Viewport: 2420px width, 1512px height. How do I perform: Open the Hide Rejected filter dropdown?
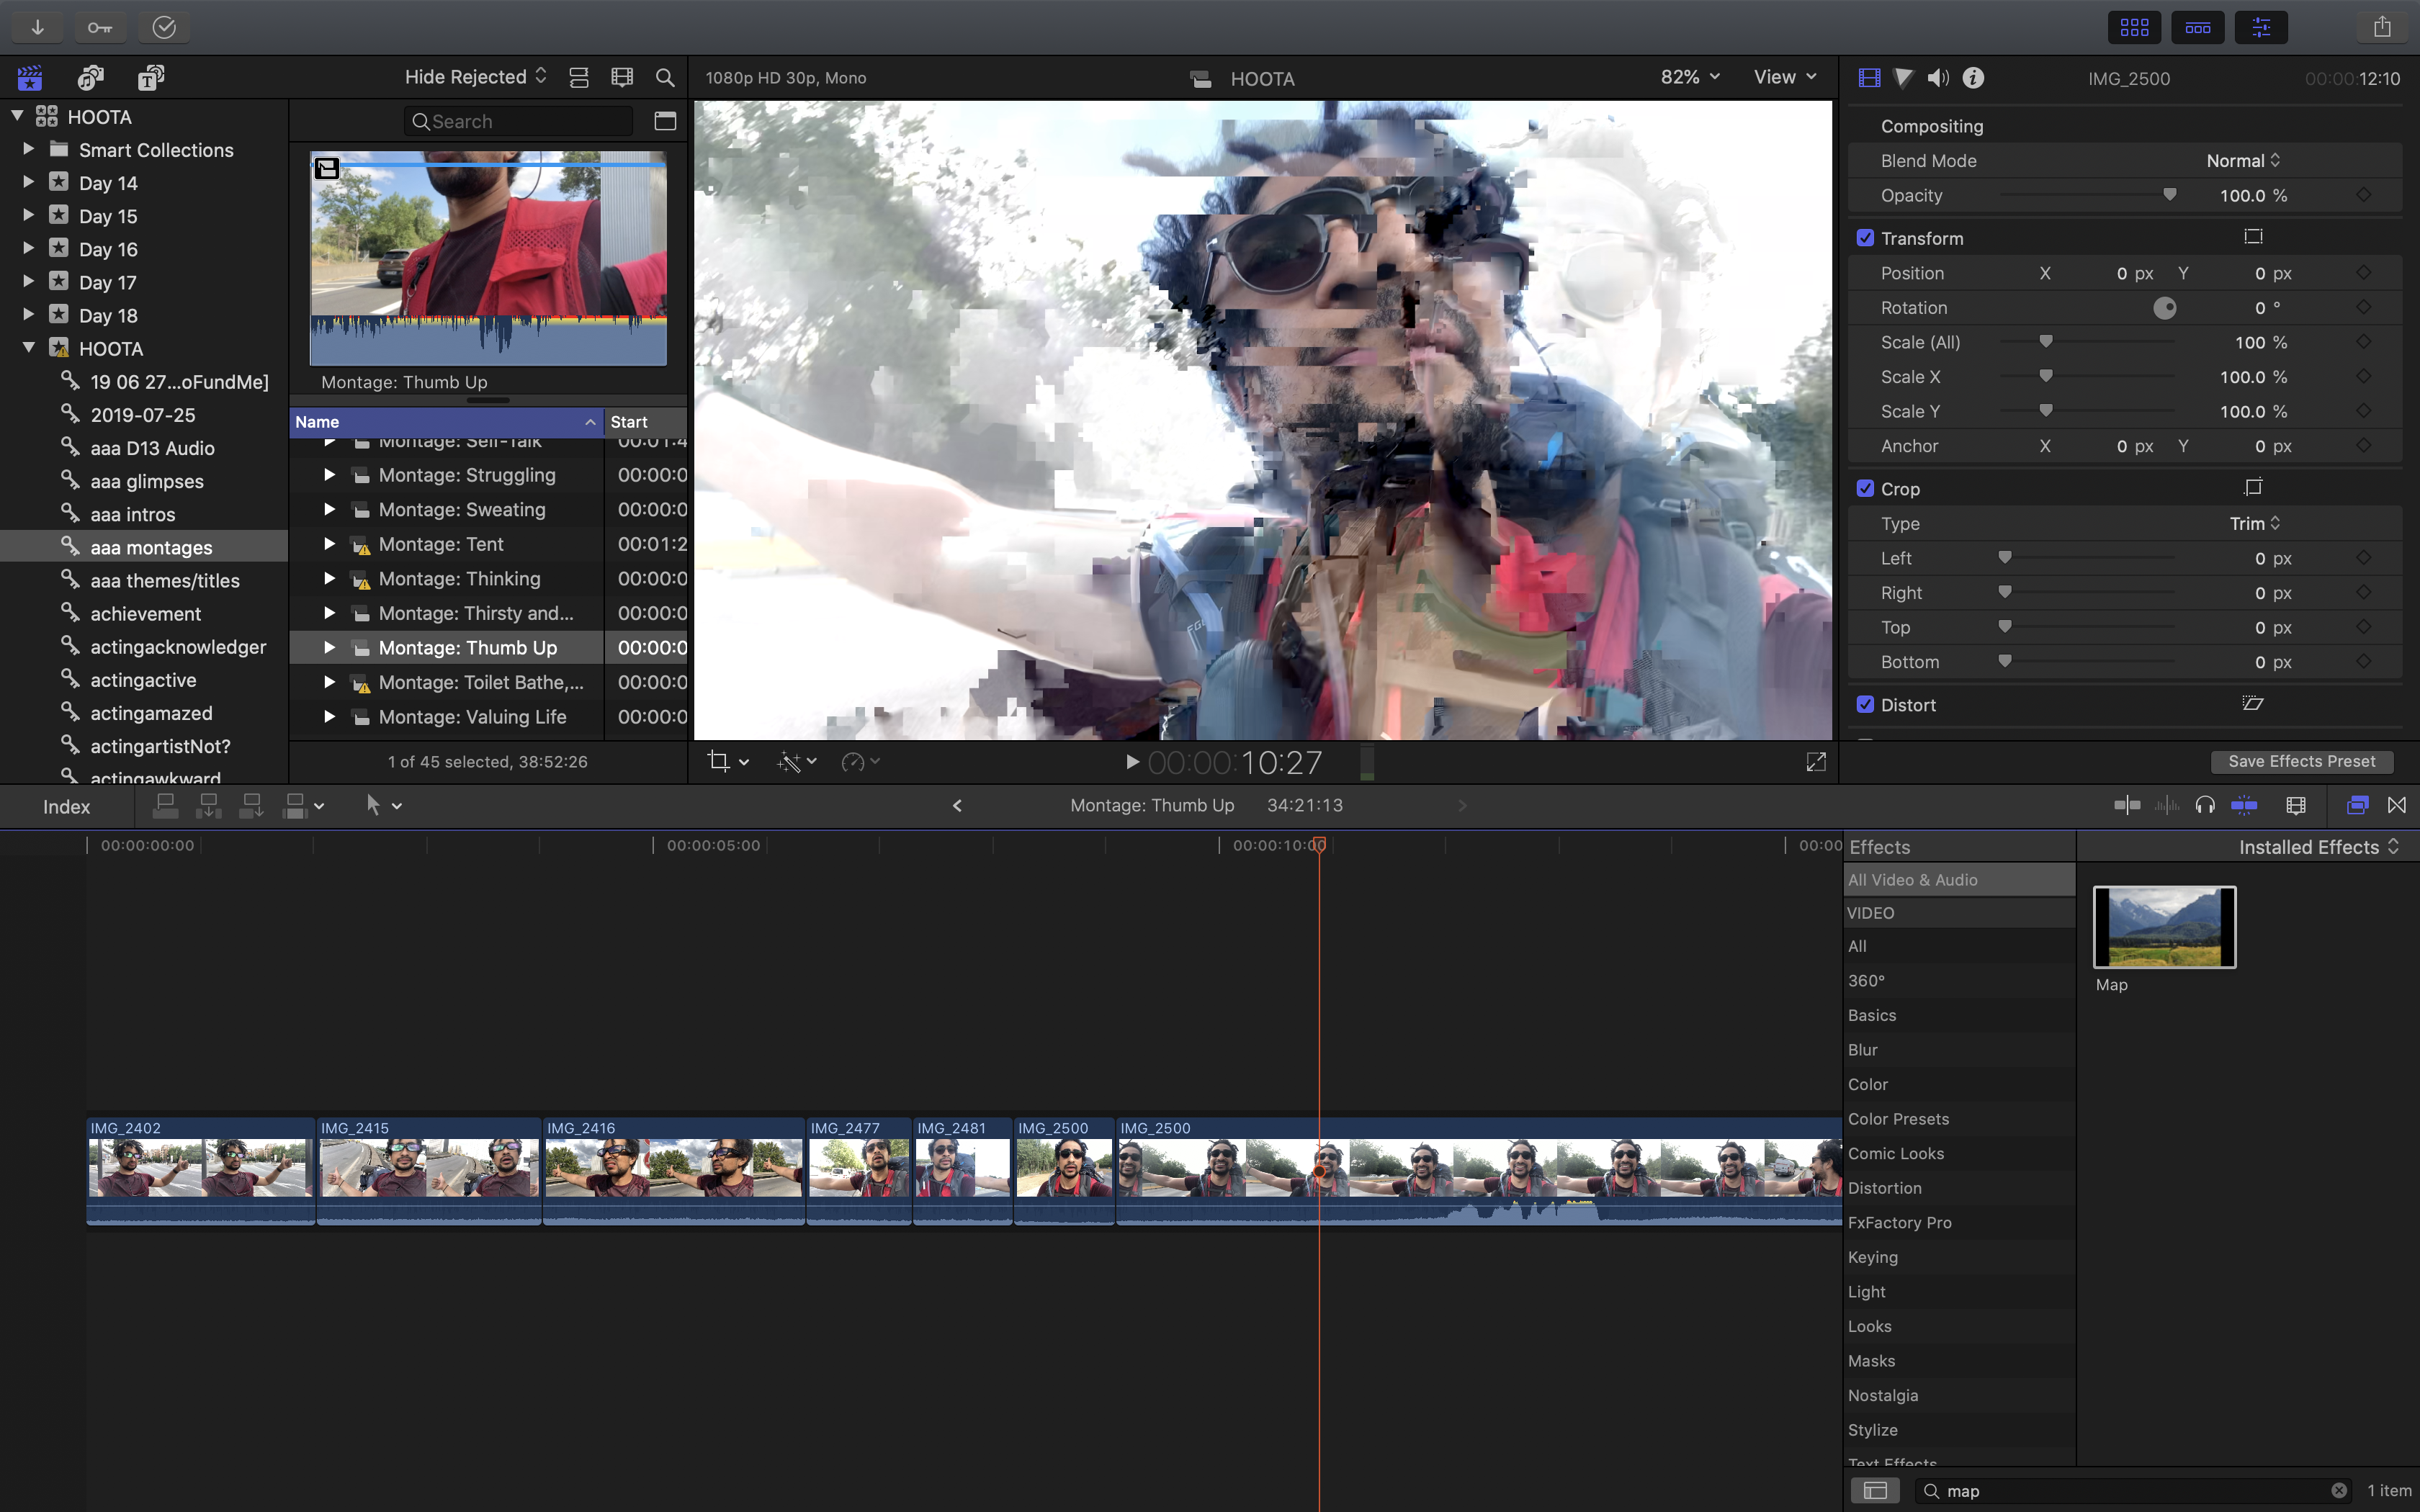(x=475, y=77)
